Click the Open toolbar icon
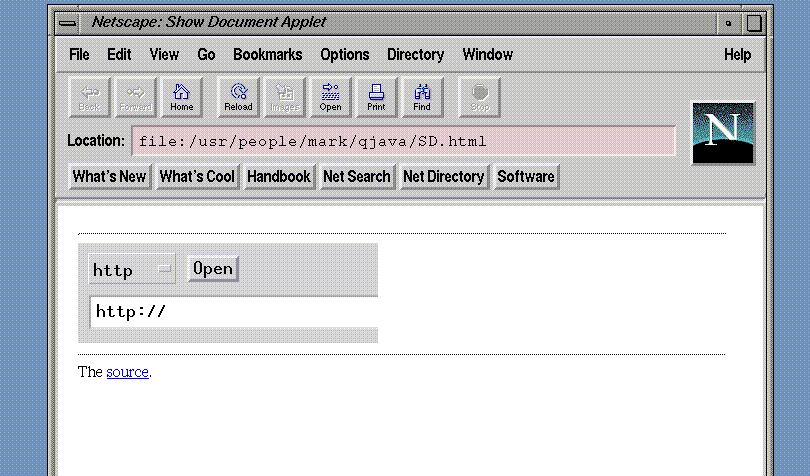Viewport: 810px width, 476px height. 331,97
